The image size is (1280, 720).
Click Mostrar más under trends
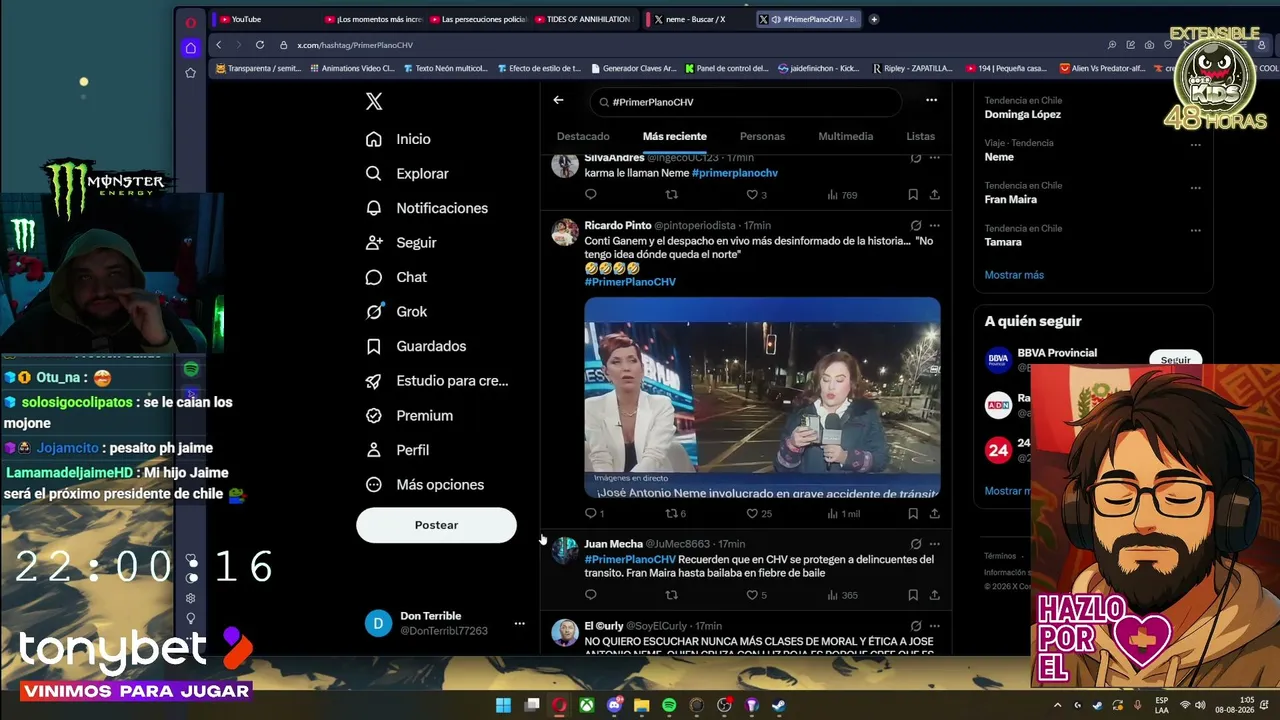[1014, 275]
